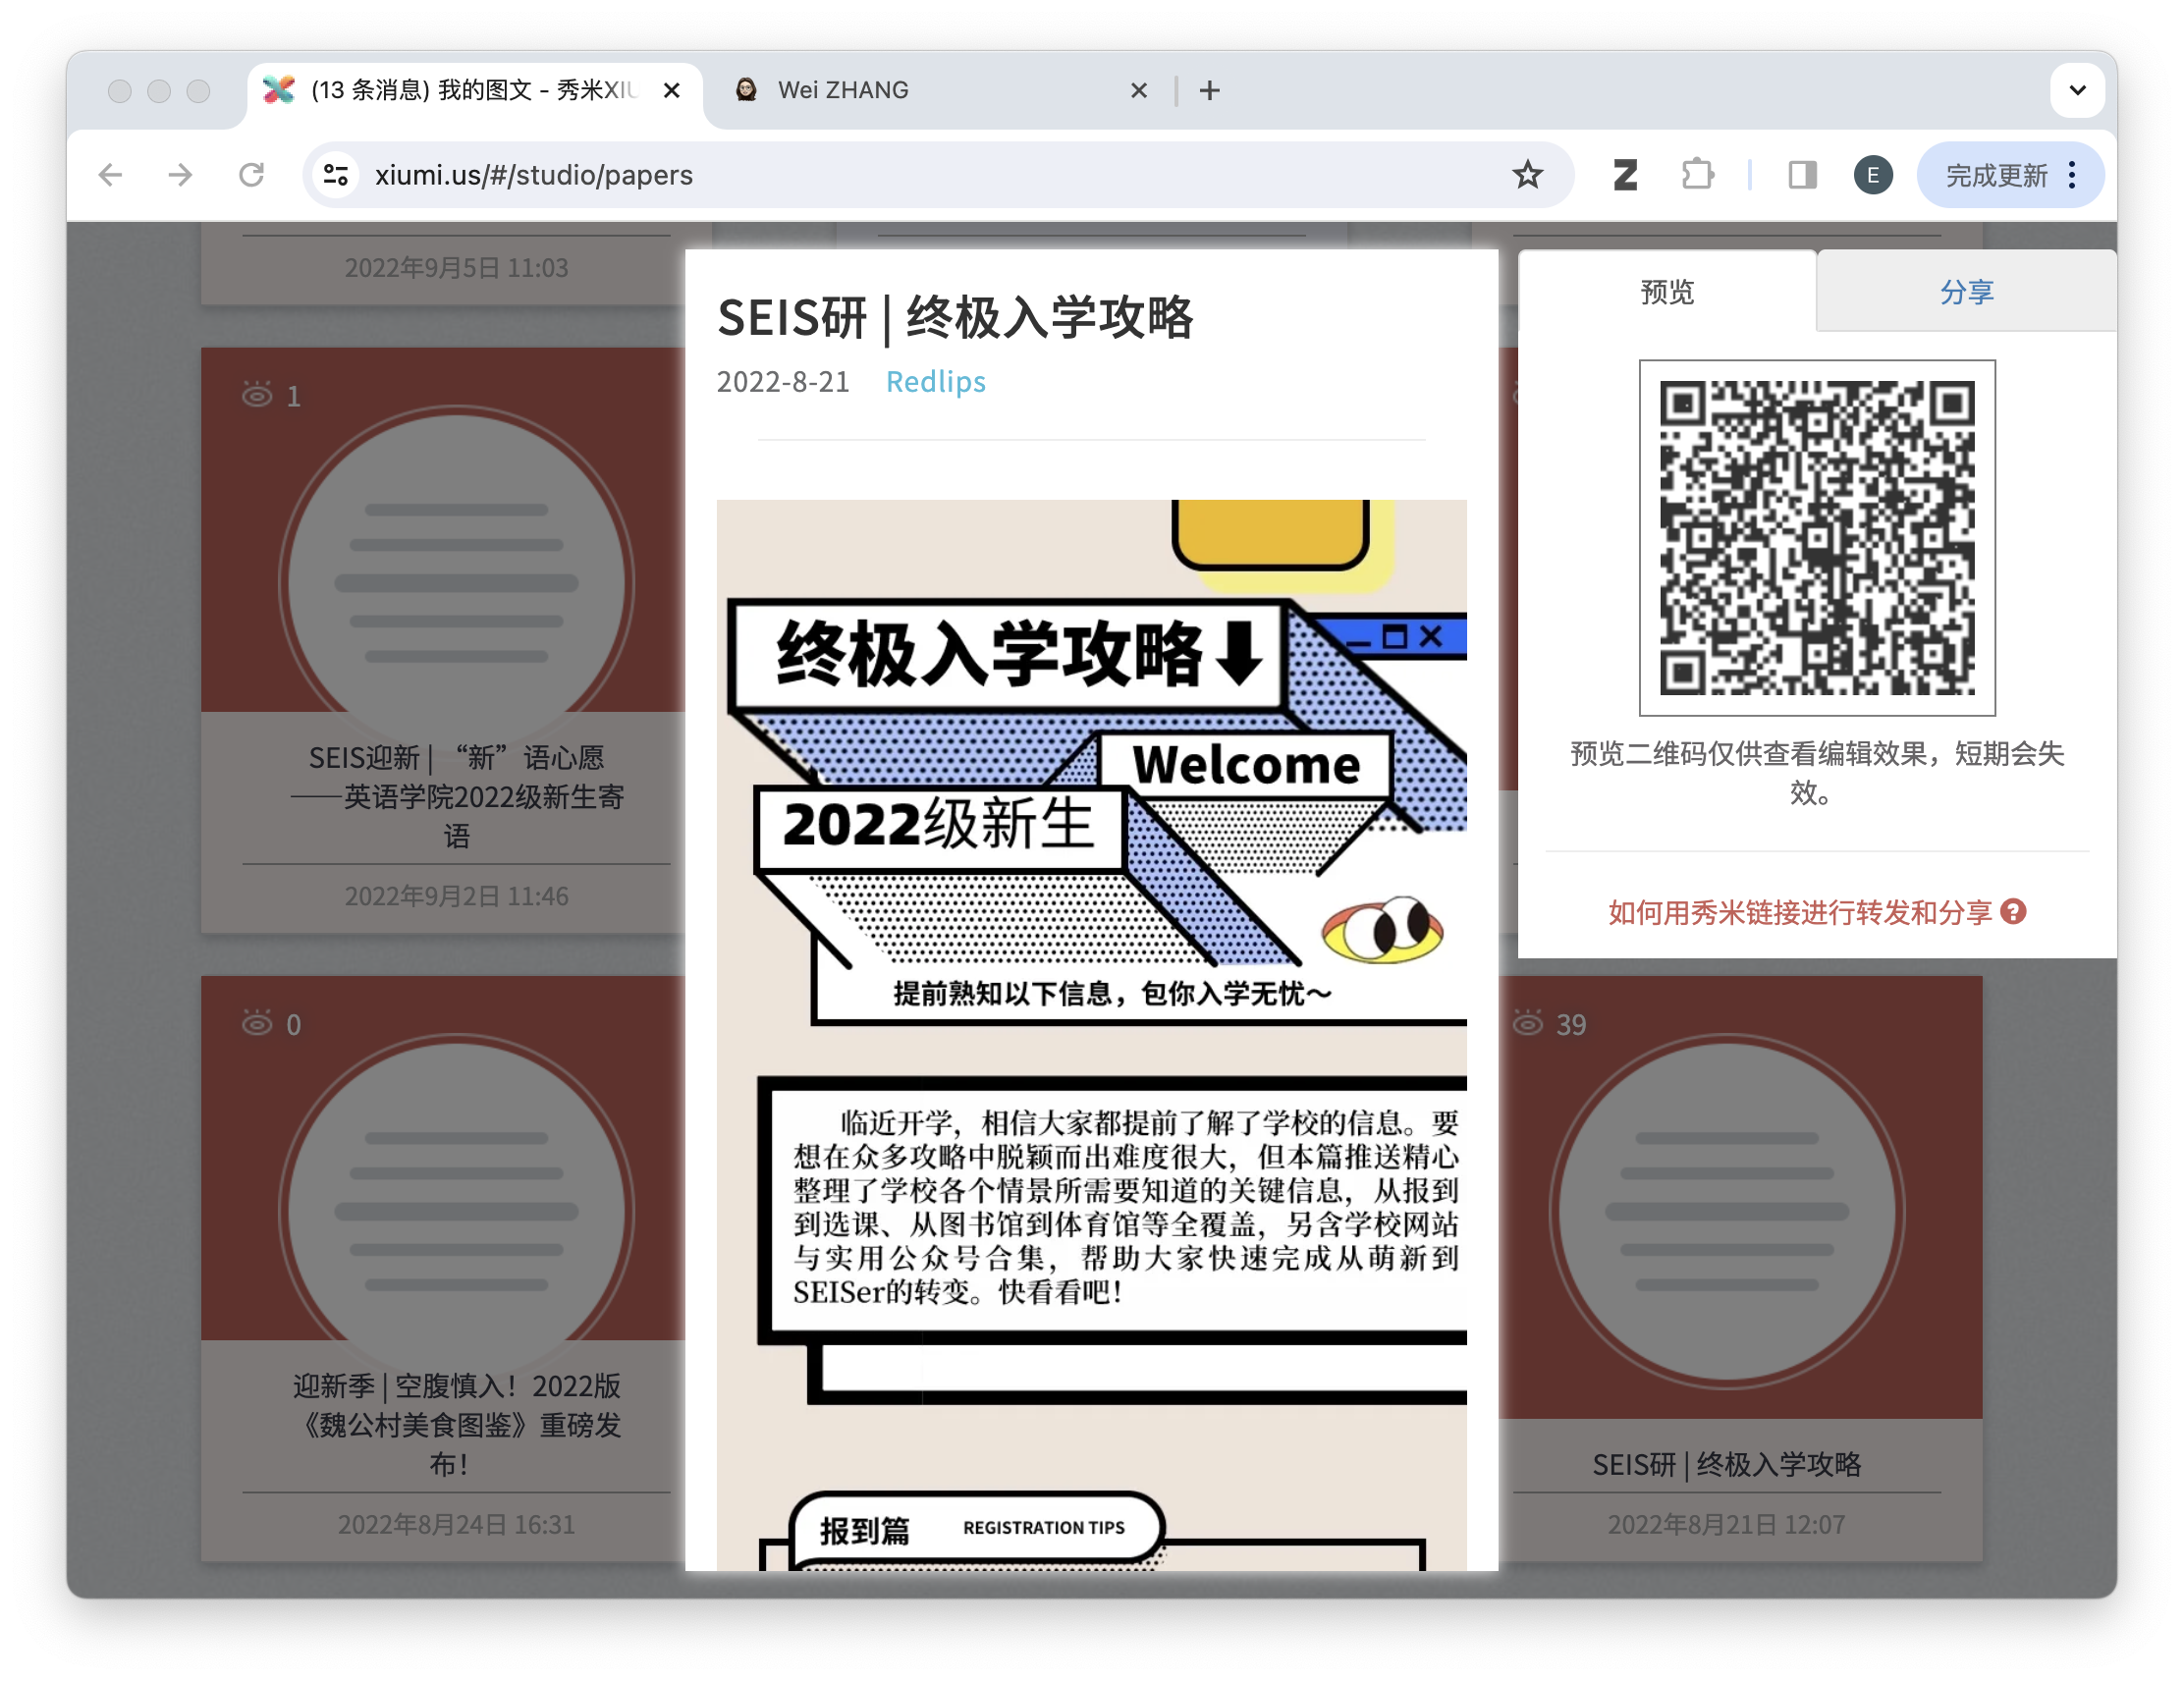
Task: Click the browser forward arrow
Action: point(180,175)
